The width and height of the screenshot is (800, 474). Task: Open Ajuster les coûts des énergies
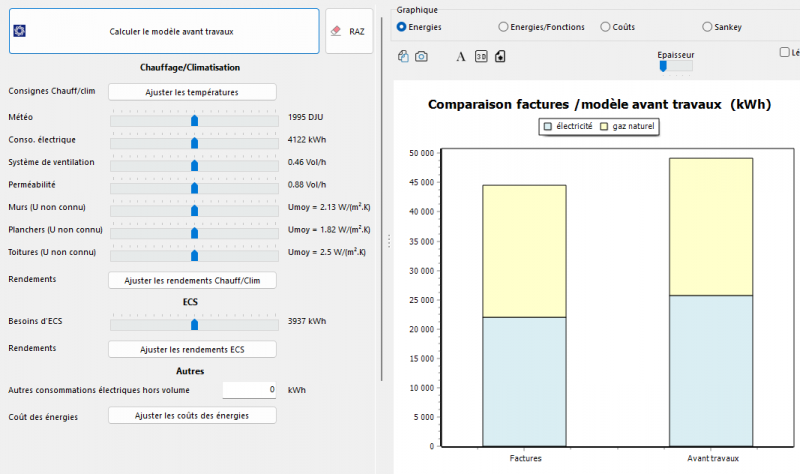[x=192, y=415]
